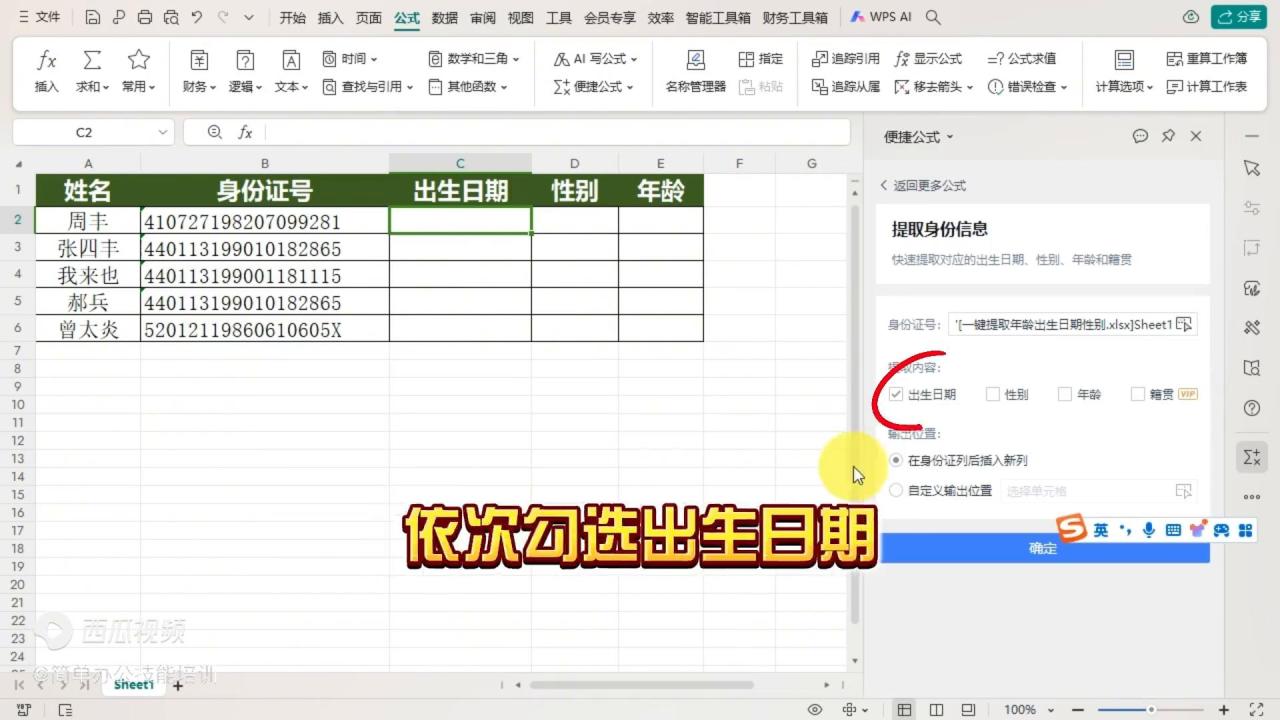Image resolution: width=1280 pixels, height=720 pixels.
Task: Click the help question mark in right sidebar
Action: pos(1251,408)
